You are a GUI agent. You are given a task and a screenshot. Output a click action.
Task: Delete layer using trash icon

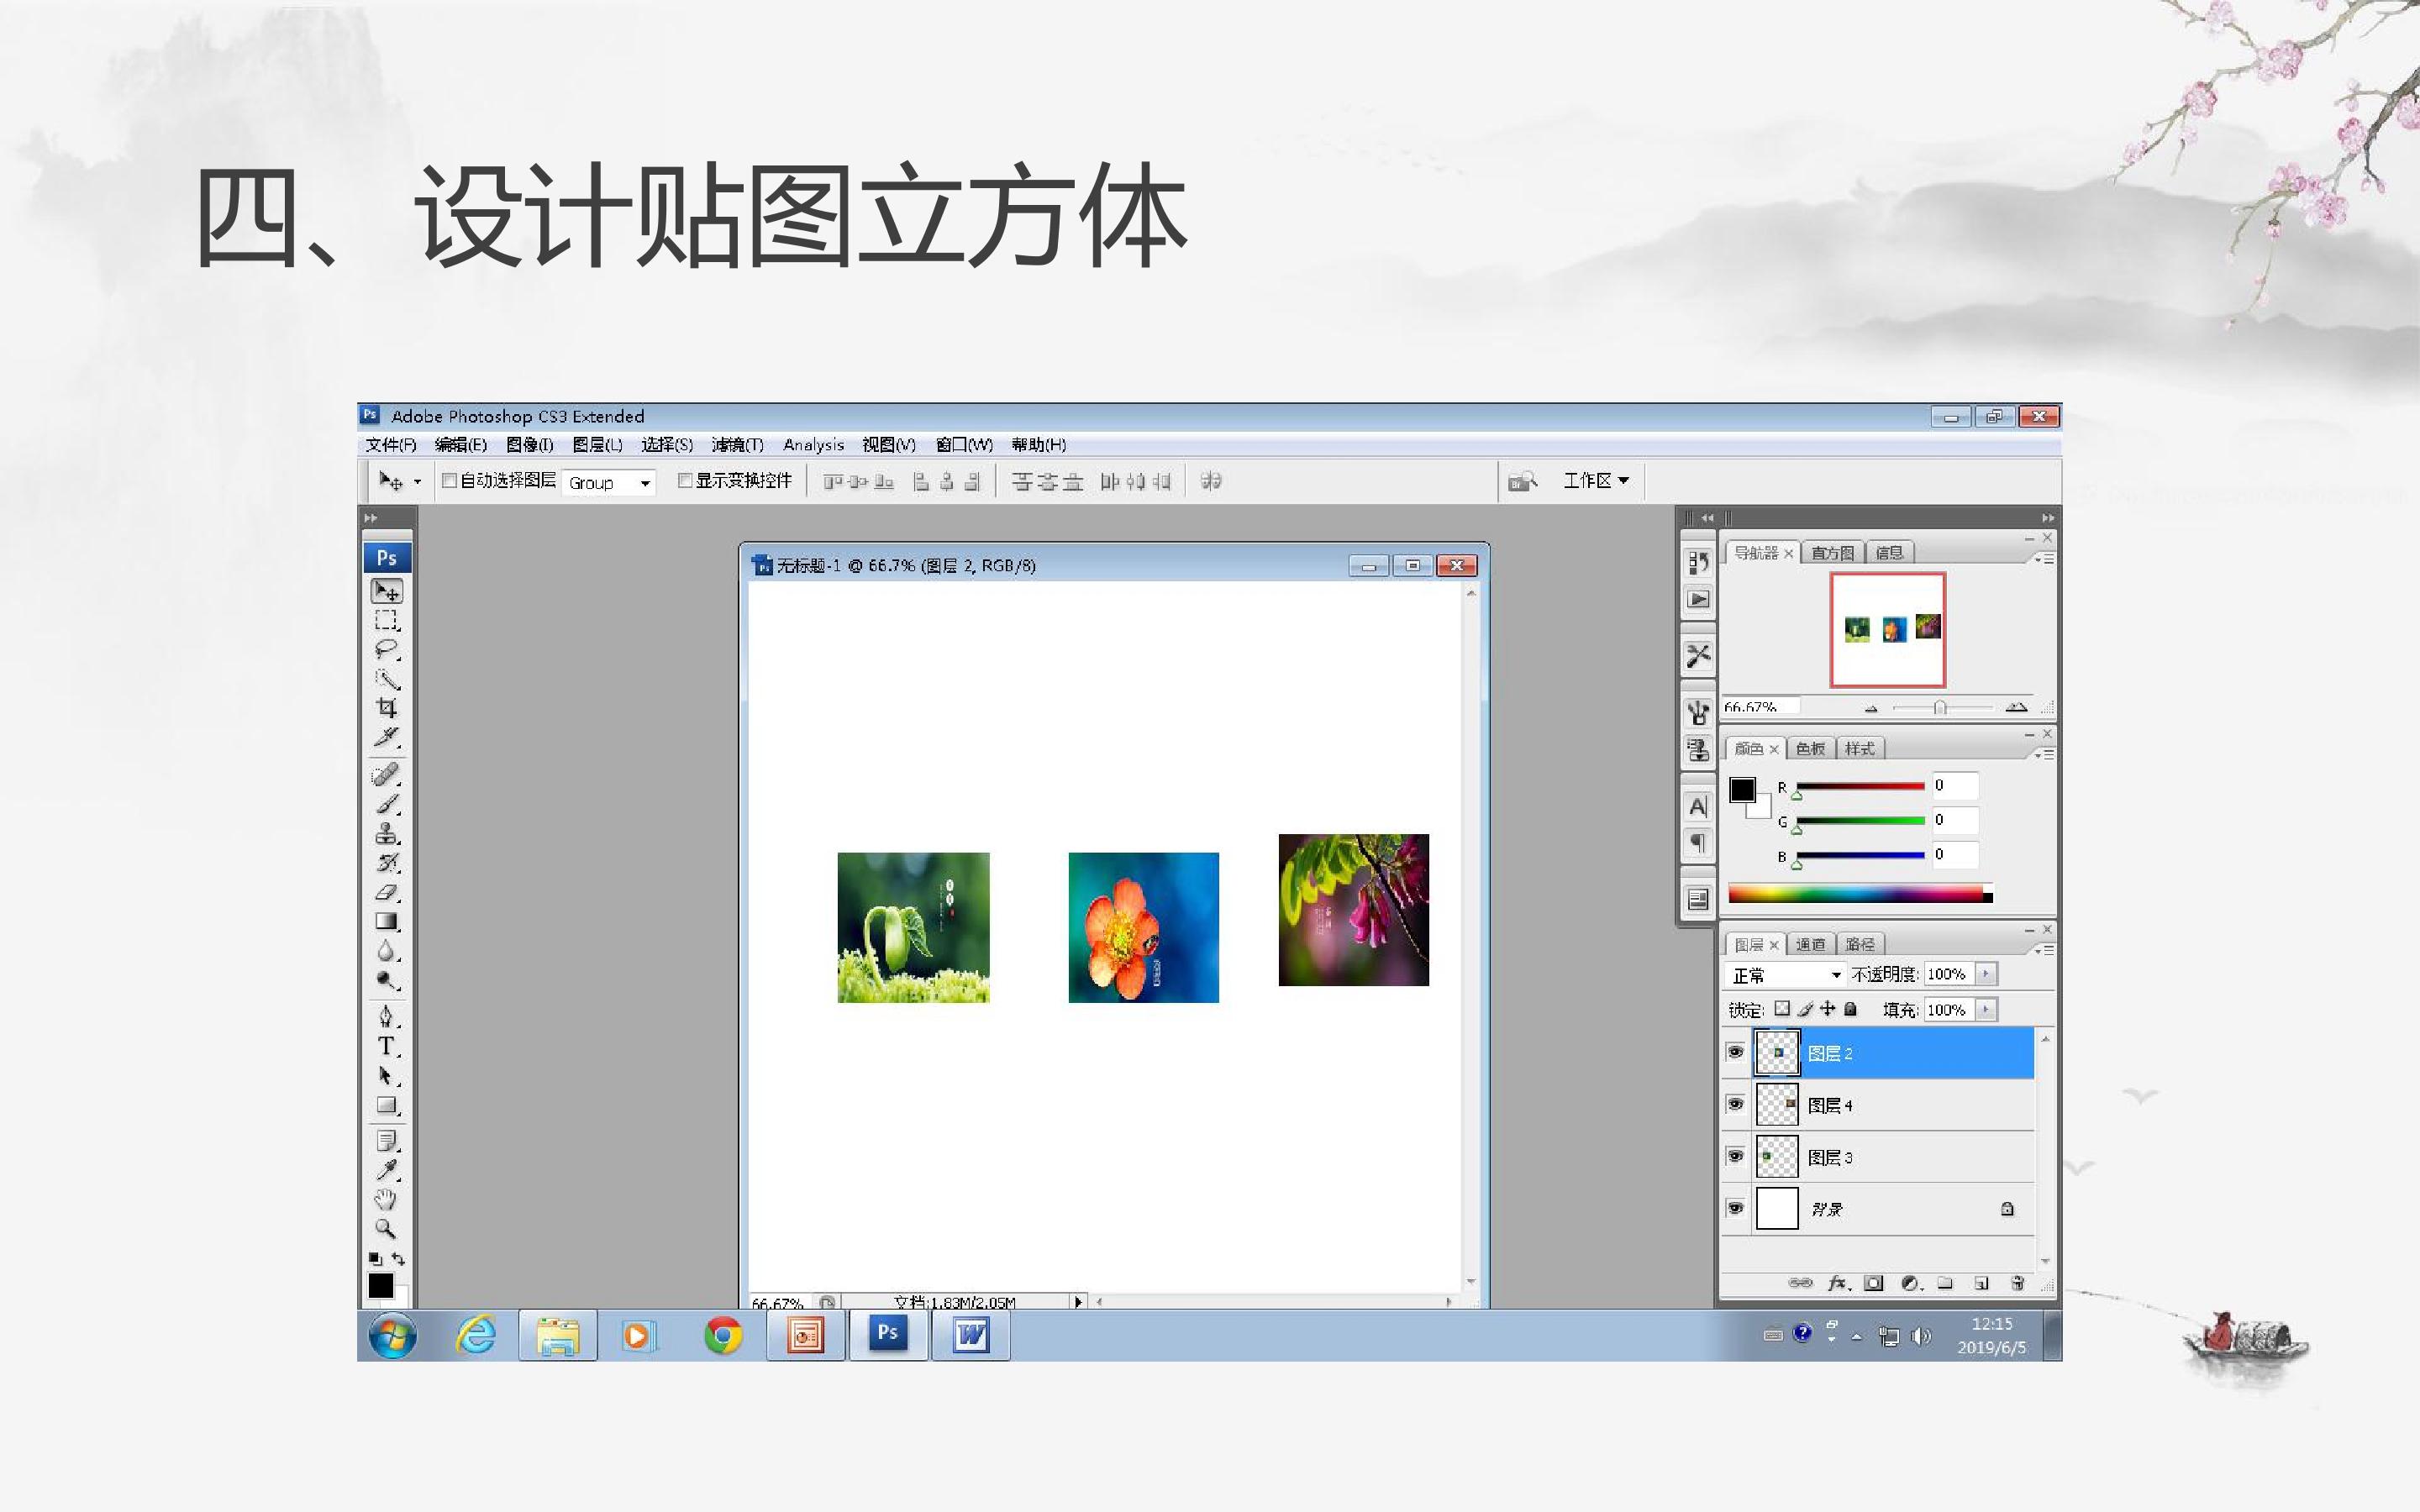tap(2018, 1283)
